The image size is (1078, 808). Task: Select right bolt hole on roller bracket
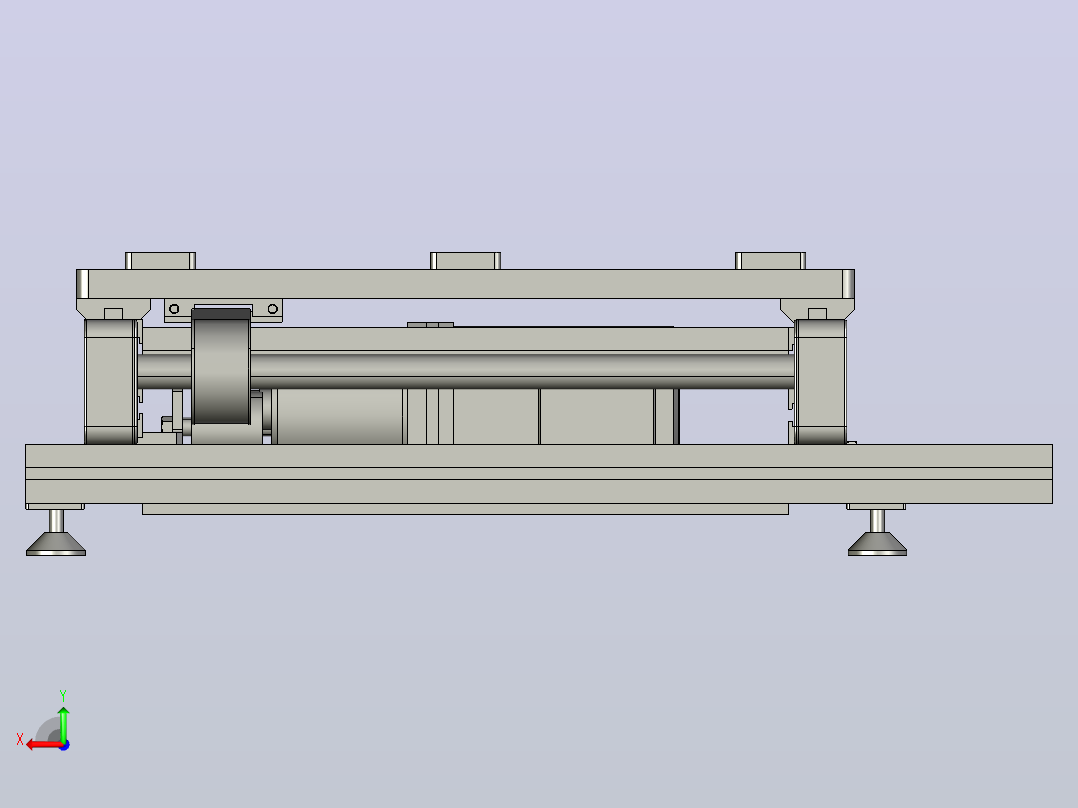(273, 309)
